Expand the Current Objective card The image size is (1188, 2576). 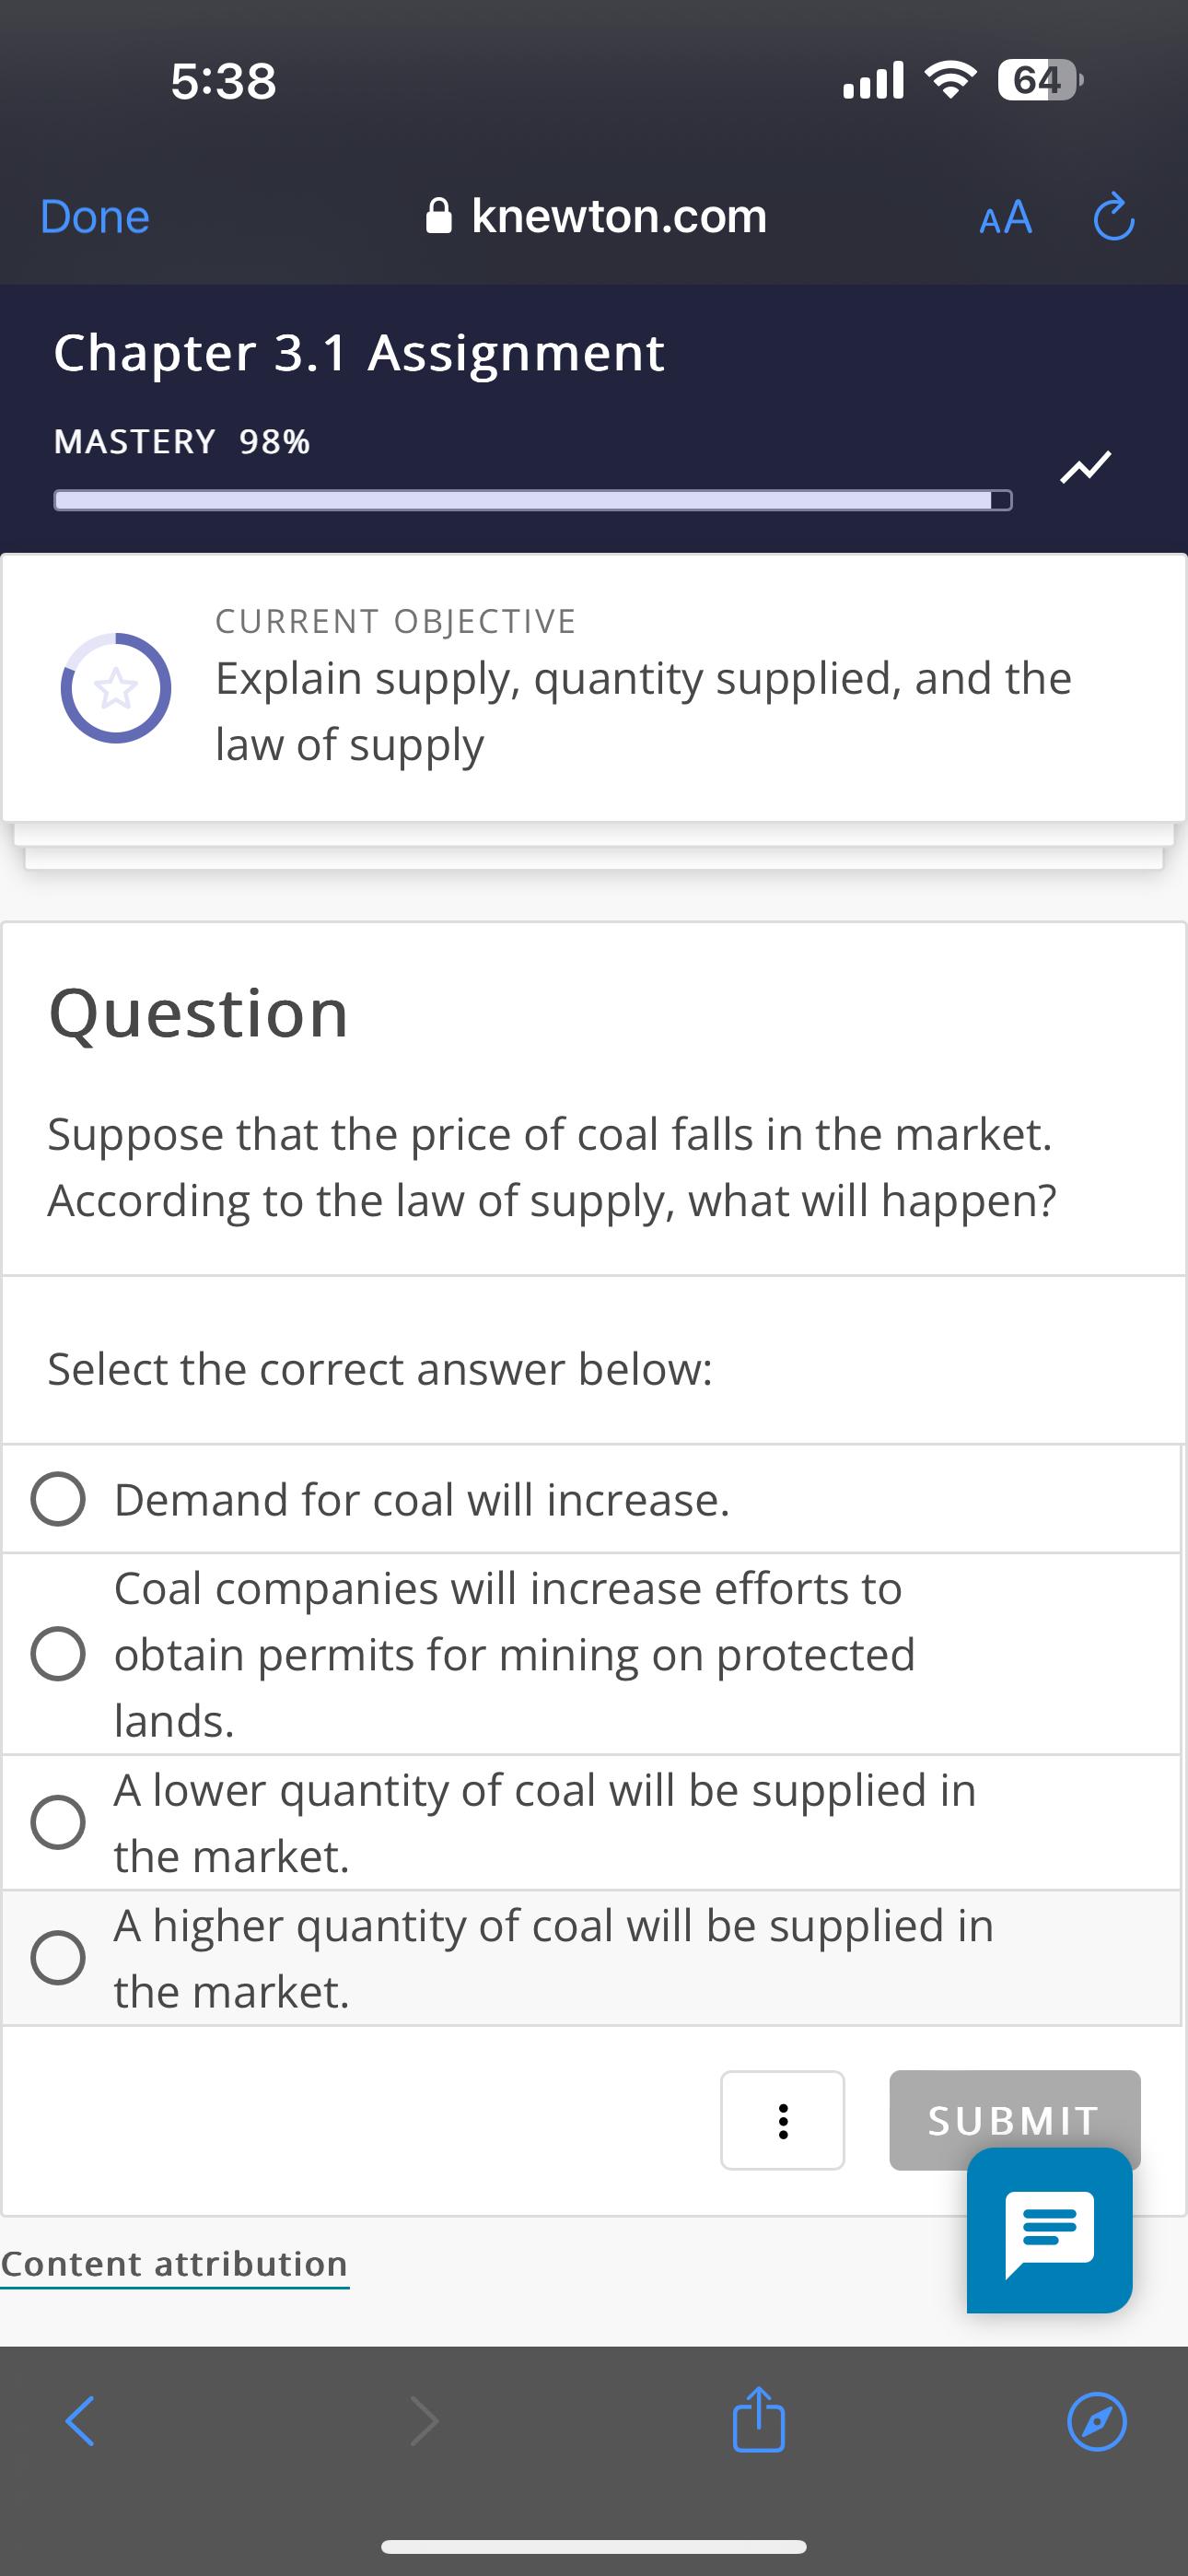[594, 688]
